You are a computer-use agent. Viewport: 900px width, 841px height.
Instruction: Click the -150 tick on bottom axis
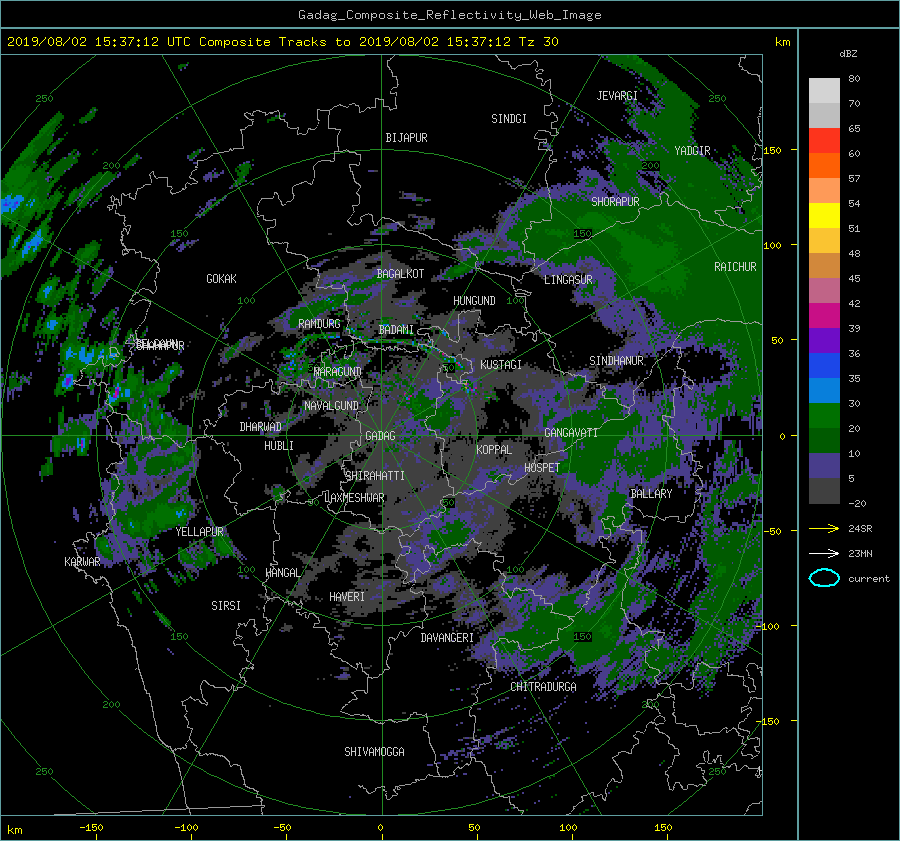click(91, 828)
